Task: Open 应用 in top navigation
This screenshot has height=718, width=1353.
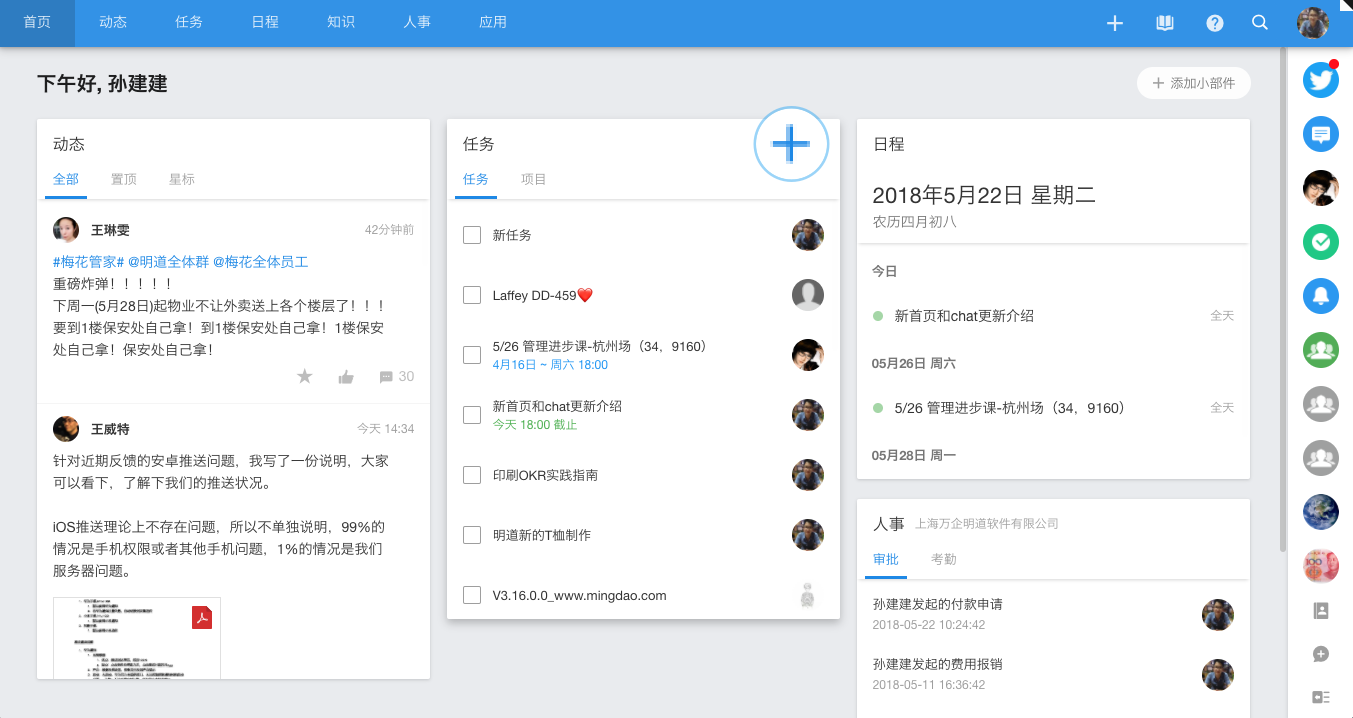Action: click(x=493, y=23)
